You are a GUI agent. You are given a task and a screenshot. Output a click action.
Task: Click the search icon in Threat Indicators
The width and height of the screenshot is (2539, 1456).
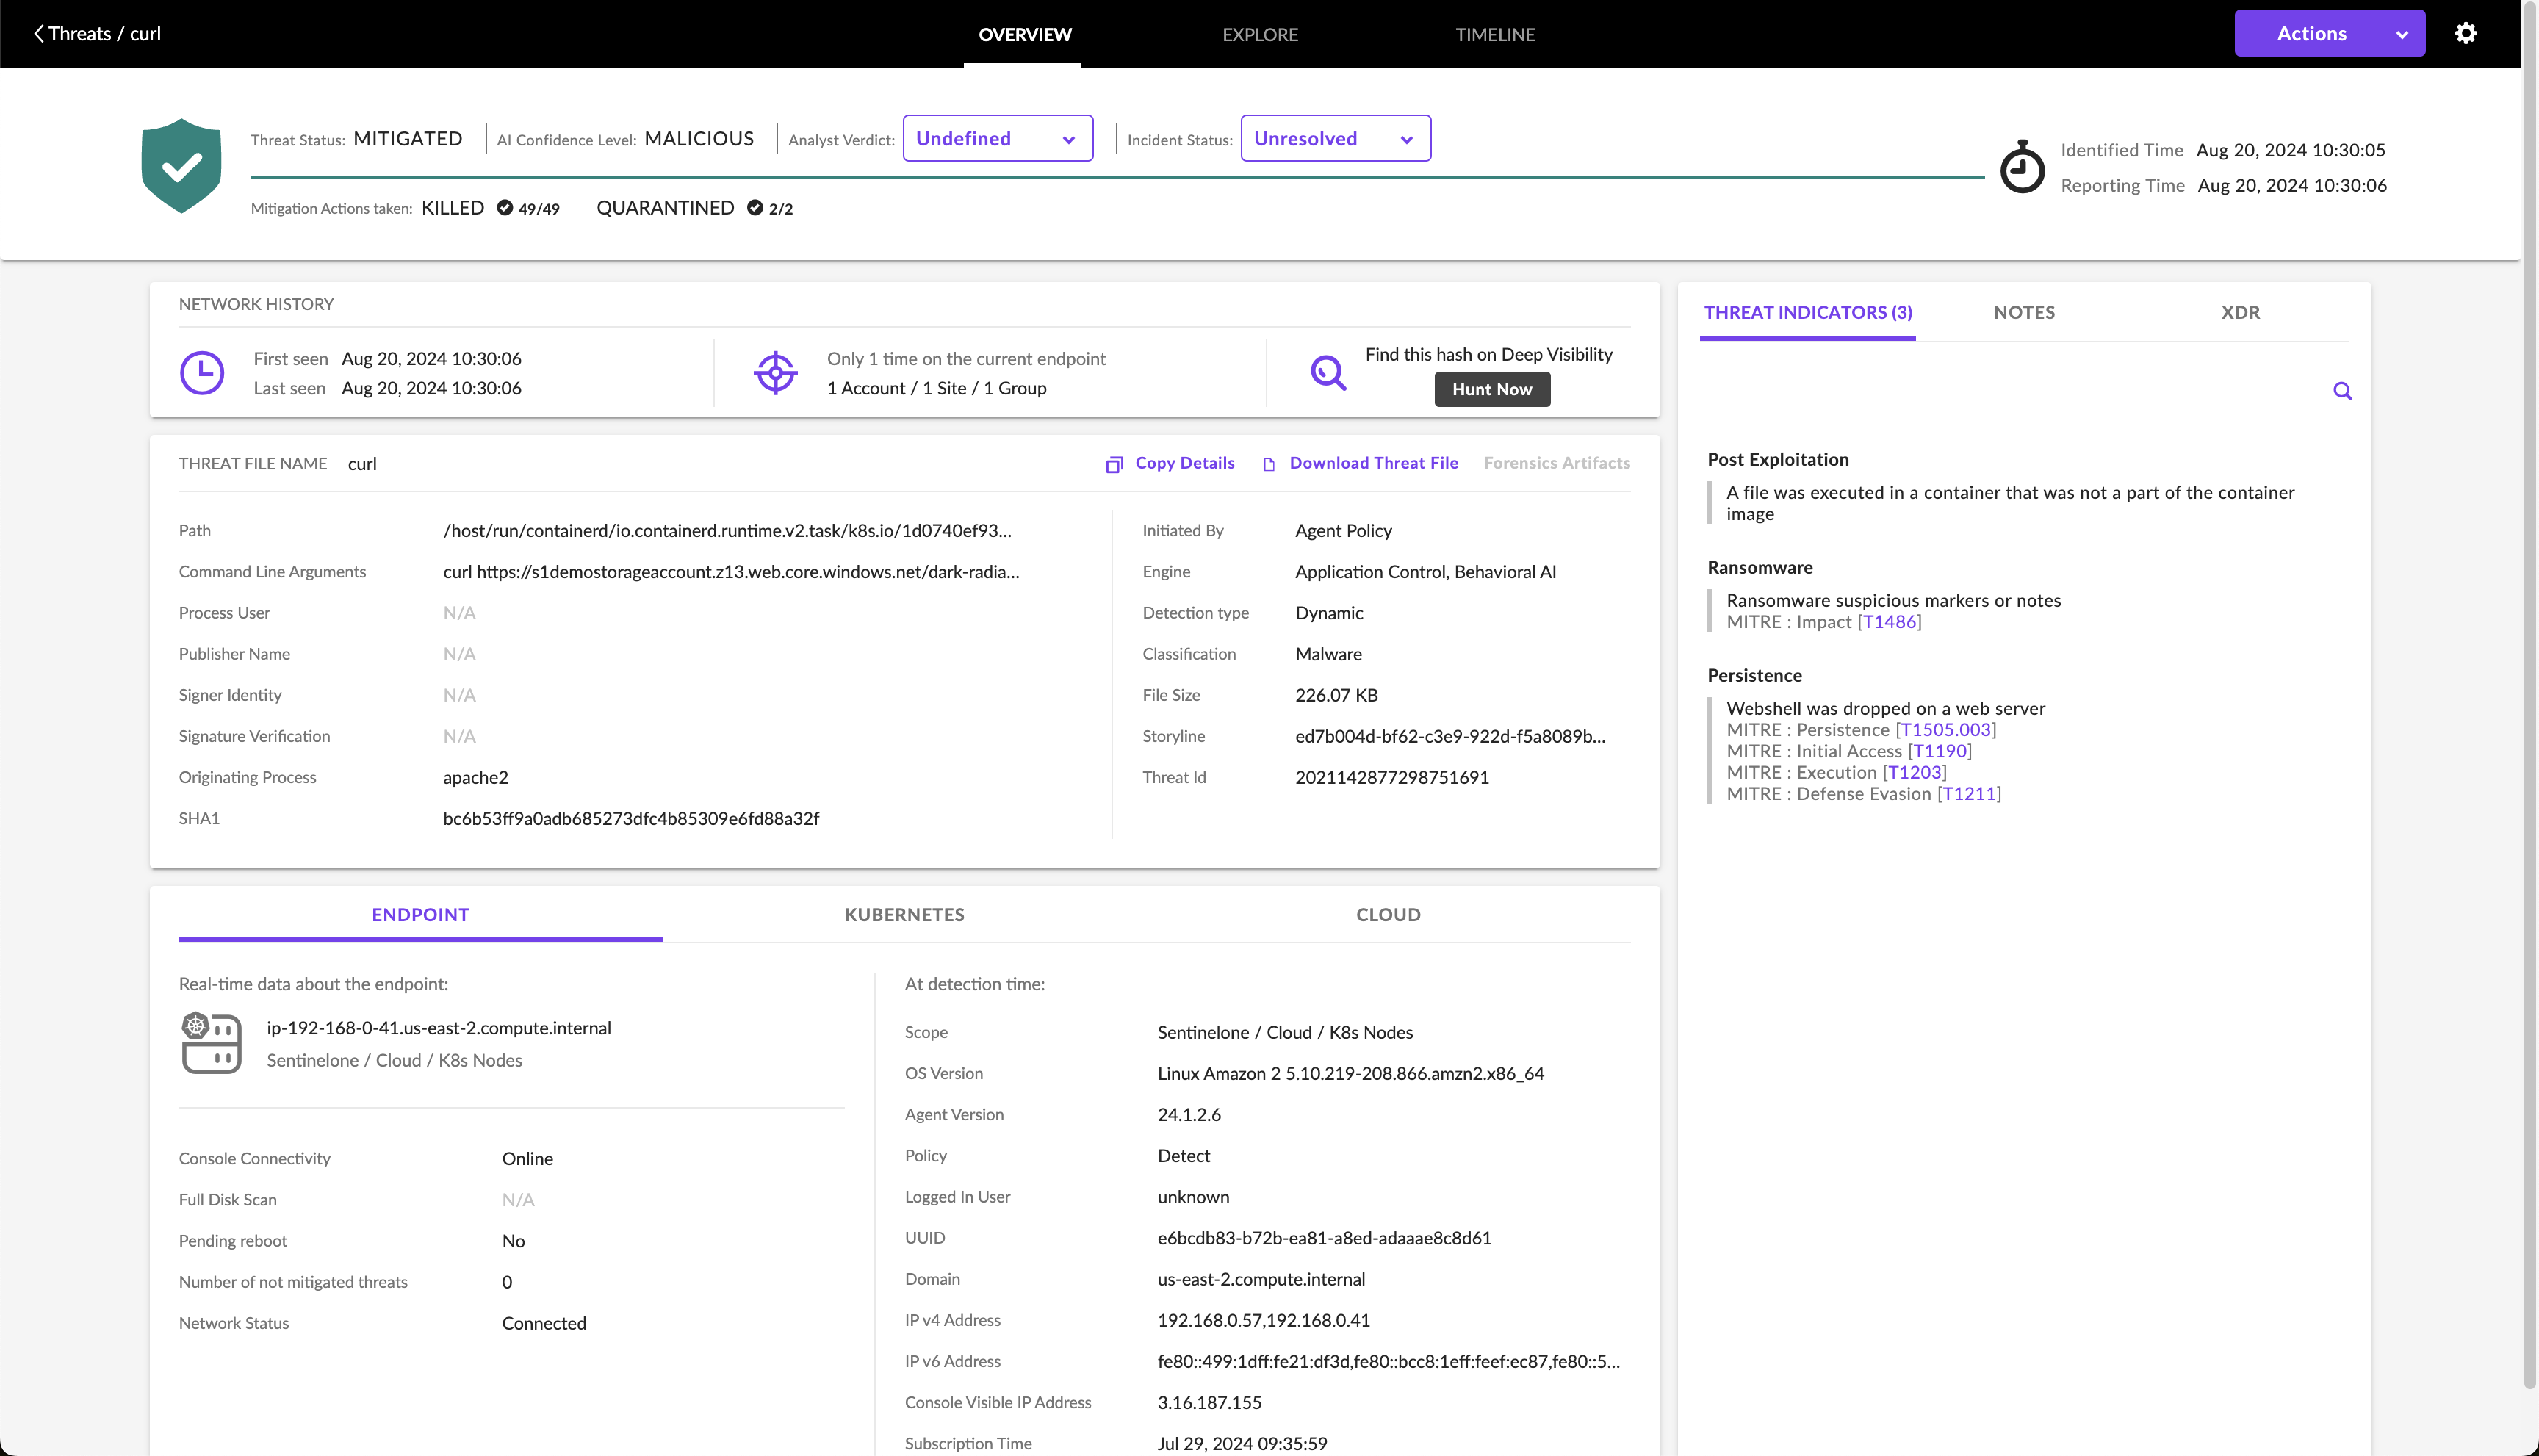[x=2342, y=391]
